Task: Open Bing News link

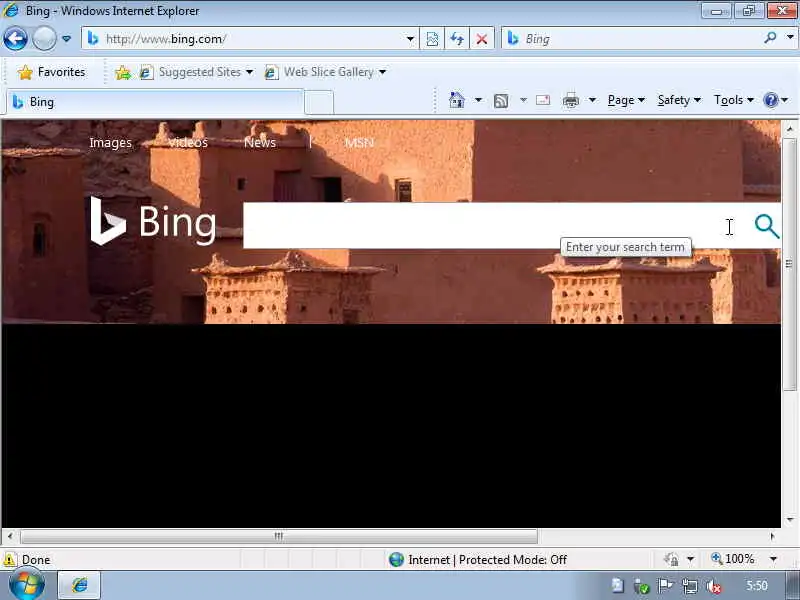Action: coord(260,143)
